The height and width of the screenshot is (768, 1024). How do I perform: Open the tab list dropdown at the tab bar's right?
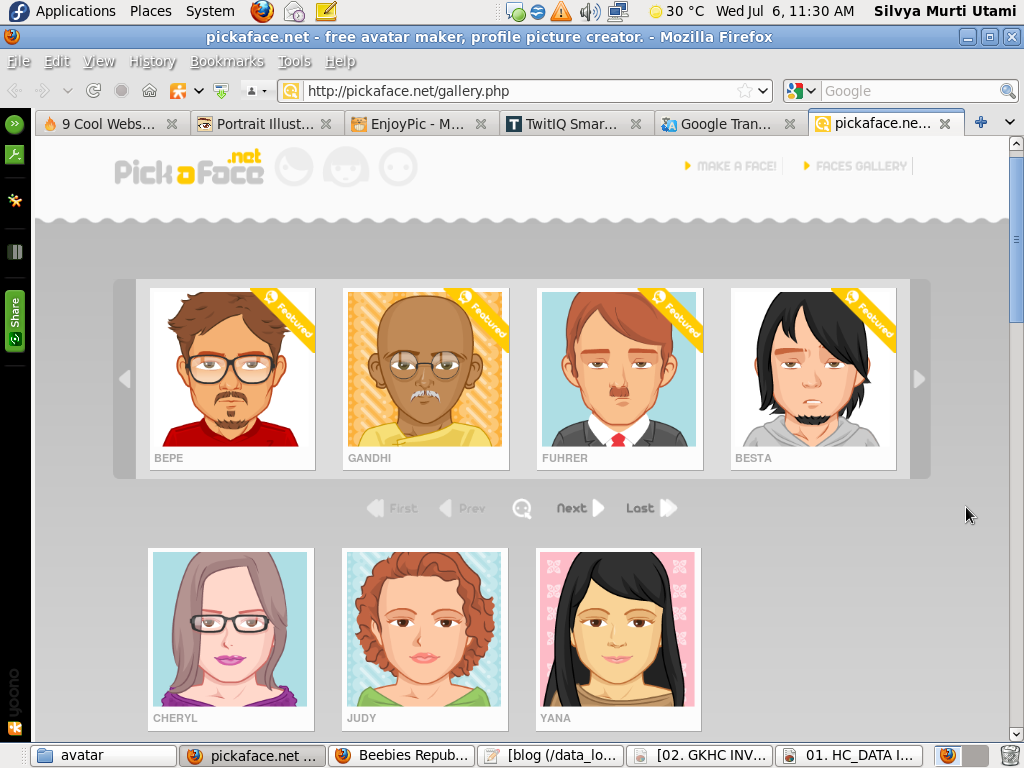click(1010, 123)
